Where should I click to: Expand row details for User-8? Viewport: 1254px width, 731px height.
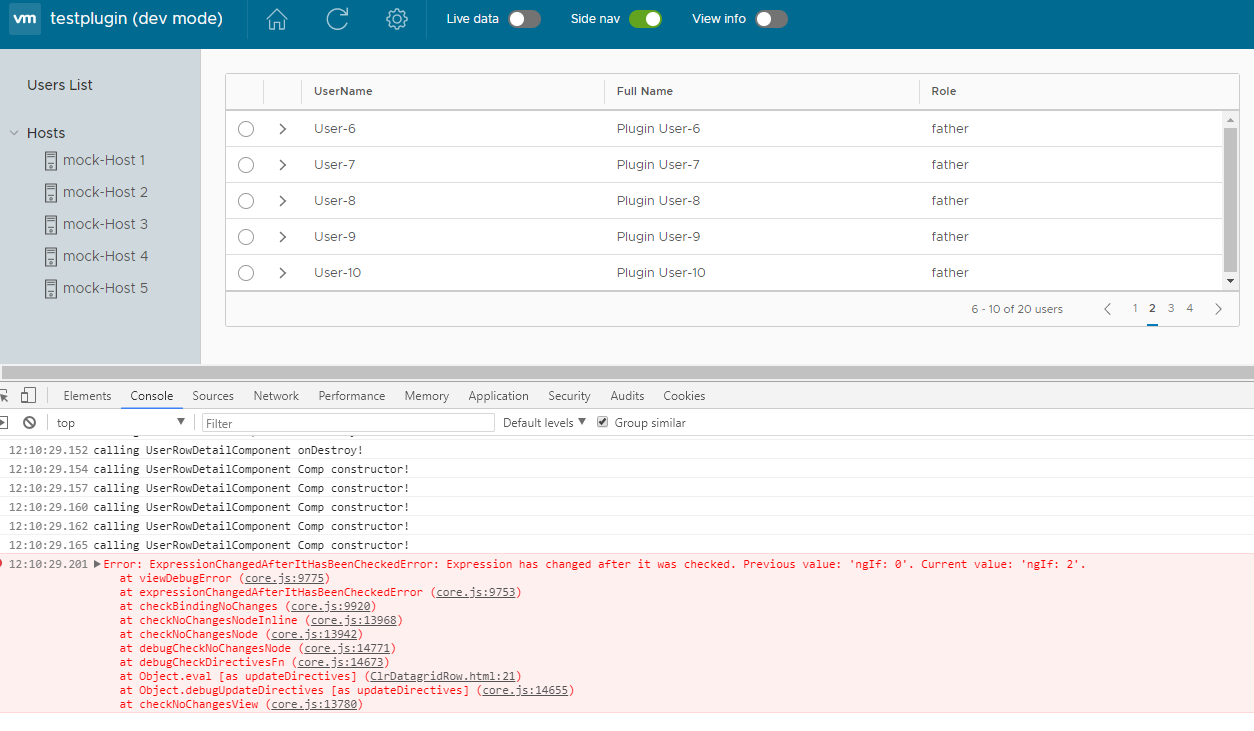coord(283,201)
